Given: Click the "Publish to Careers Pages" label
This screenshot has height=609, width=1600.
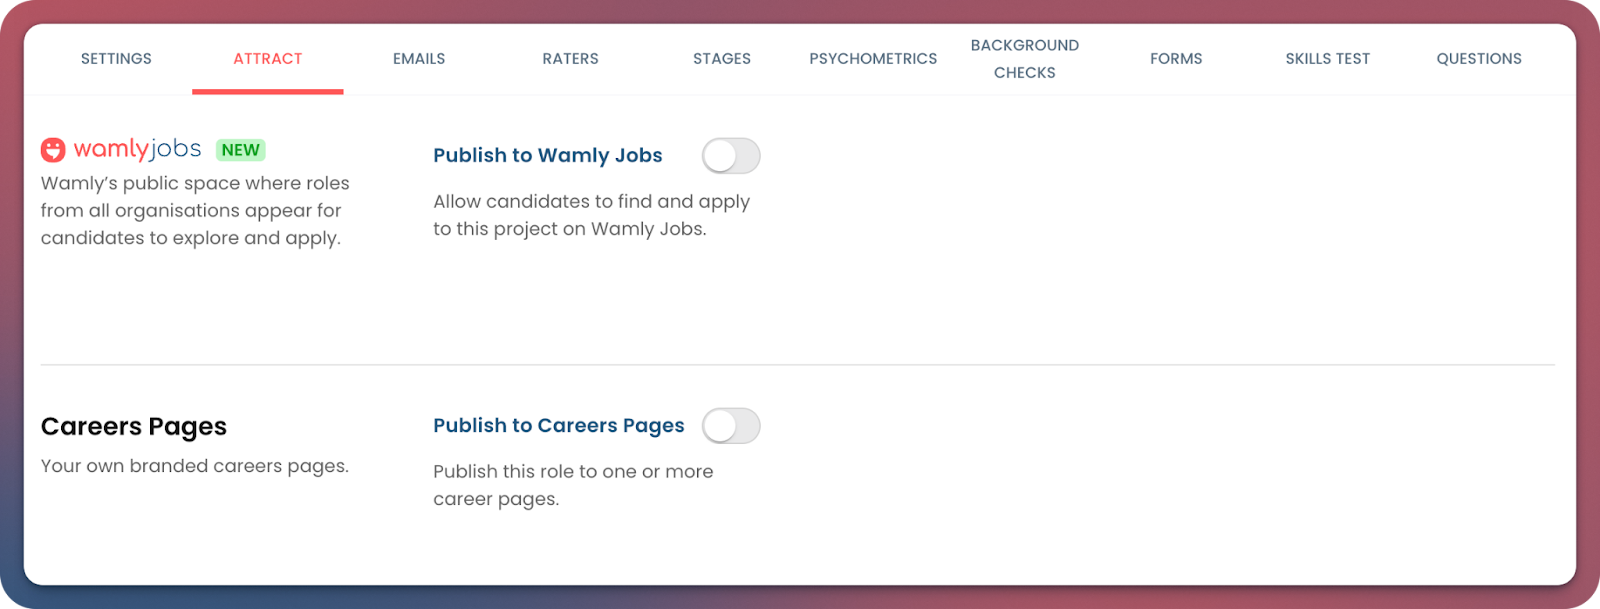Looking at the screenshot, I should click(559, 426).
